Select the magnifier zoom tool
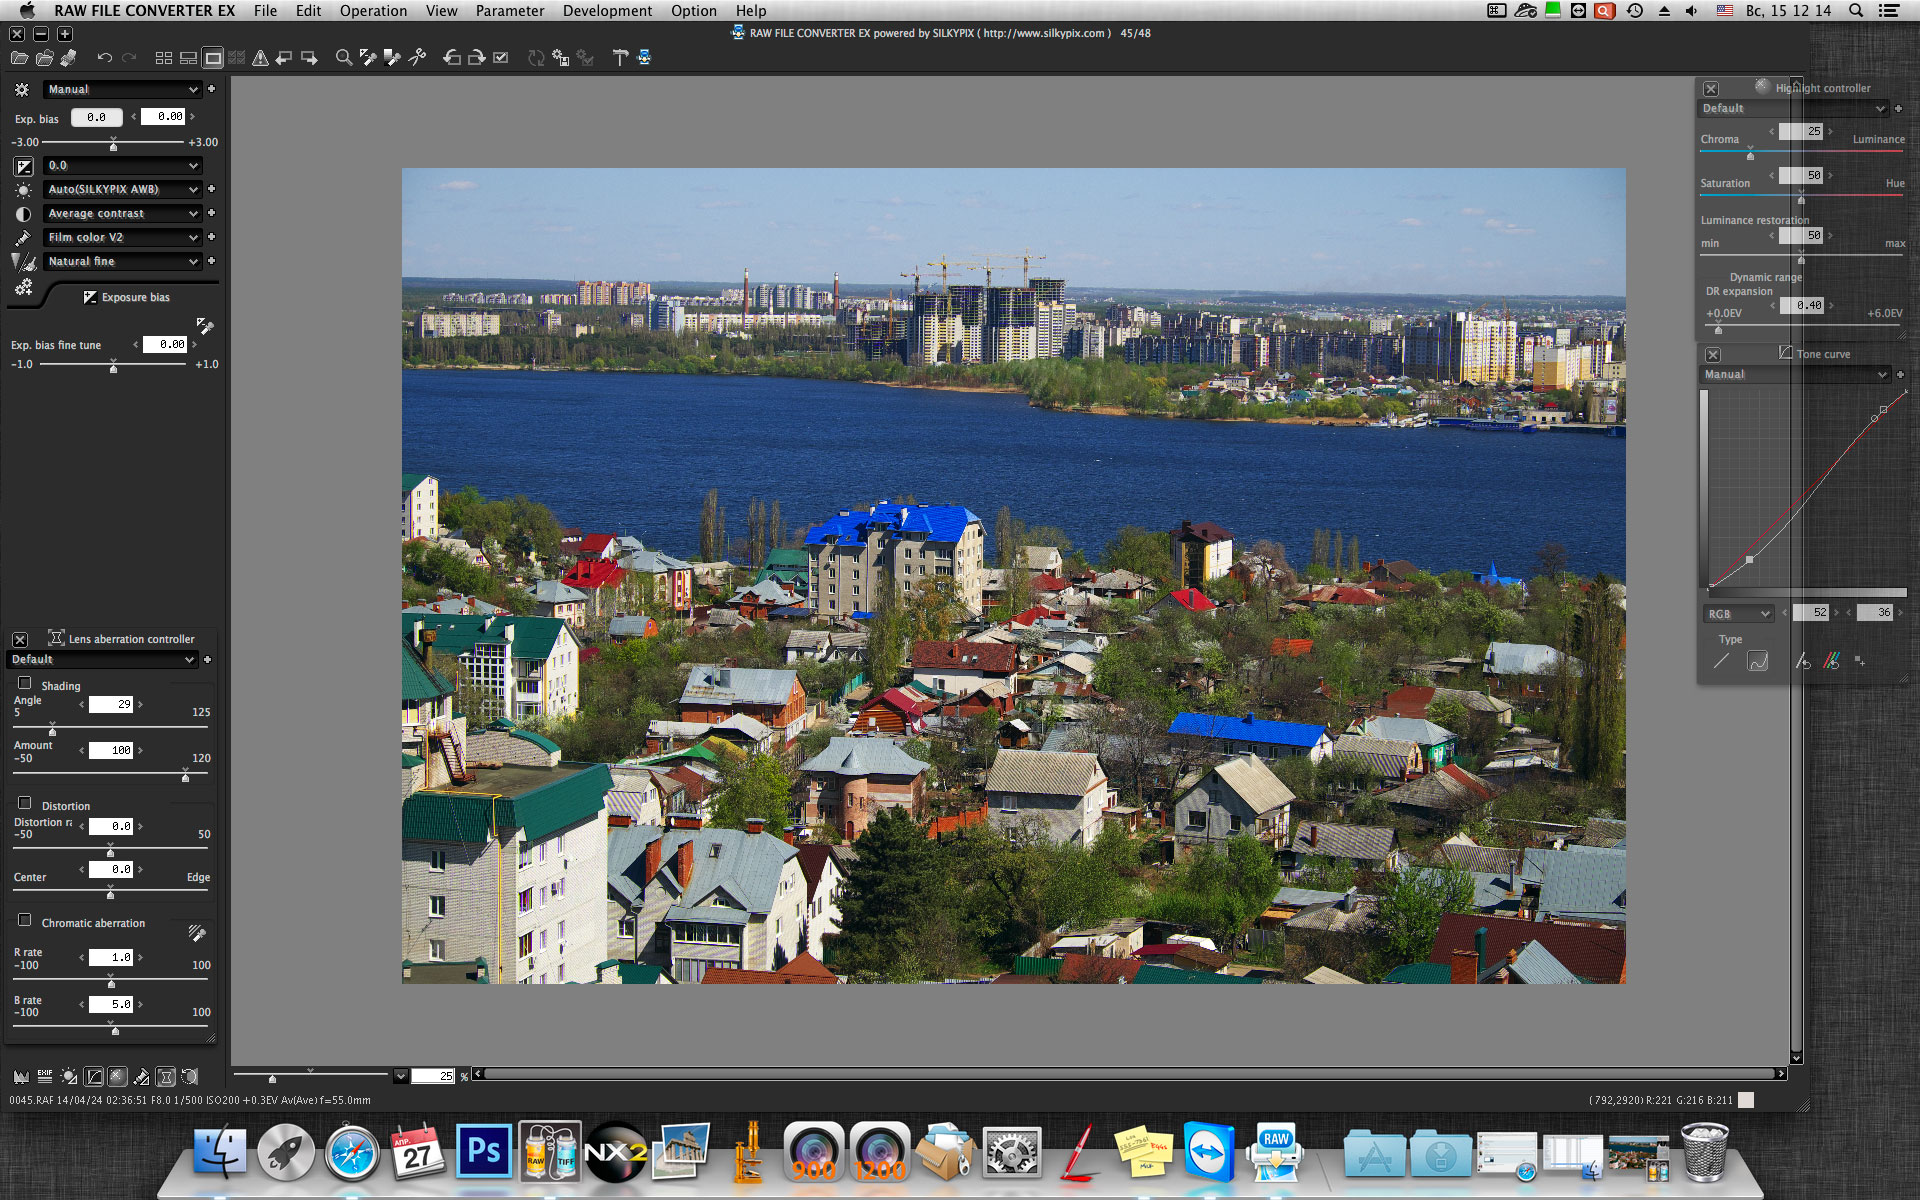Viewport: 1920px width, 1200px height. coord(344,58)
